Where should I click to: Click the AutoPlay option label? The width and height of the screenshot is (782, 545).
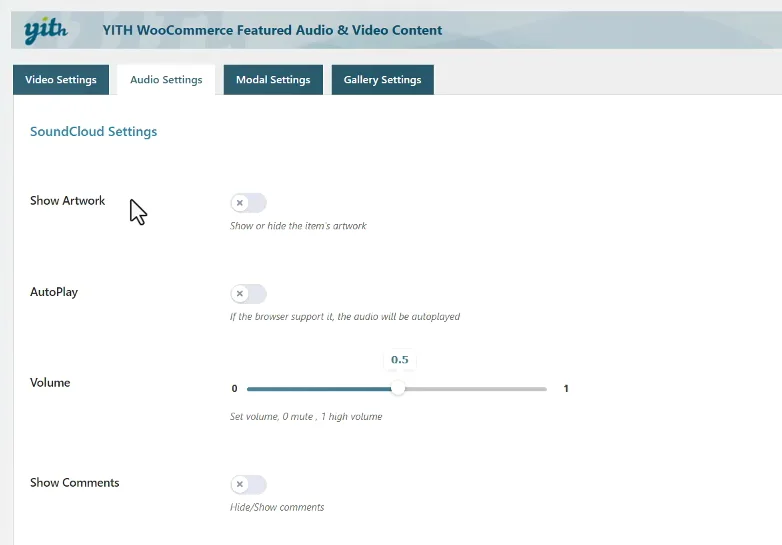click(x=54, y=292)
